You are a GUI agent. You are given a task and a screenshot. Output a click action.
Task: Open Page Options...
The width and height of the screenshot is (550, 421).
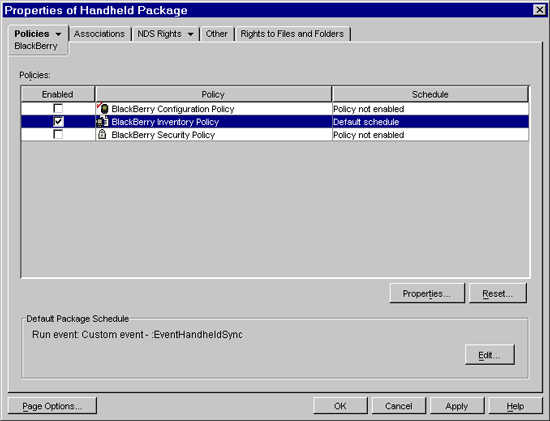pos(52,406)
